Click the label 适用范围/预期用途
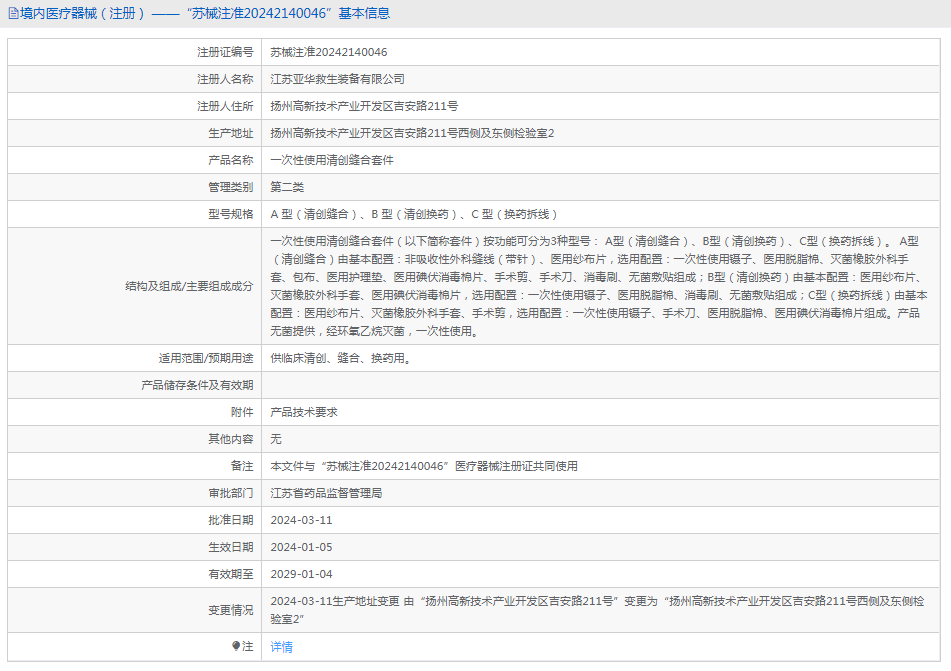This screenshot has height=671, width=951. pos(206,358)
